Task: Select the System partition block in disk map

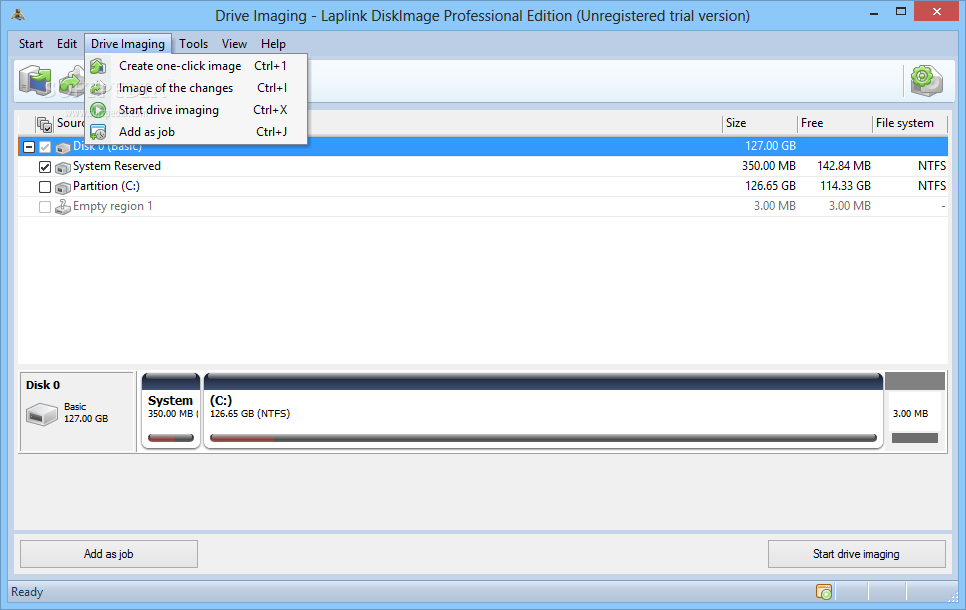Action: (x=171, y=410)
